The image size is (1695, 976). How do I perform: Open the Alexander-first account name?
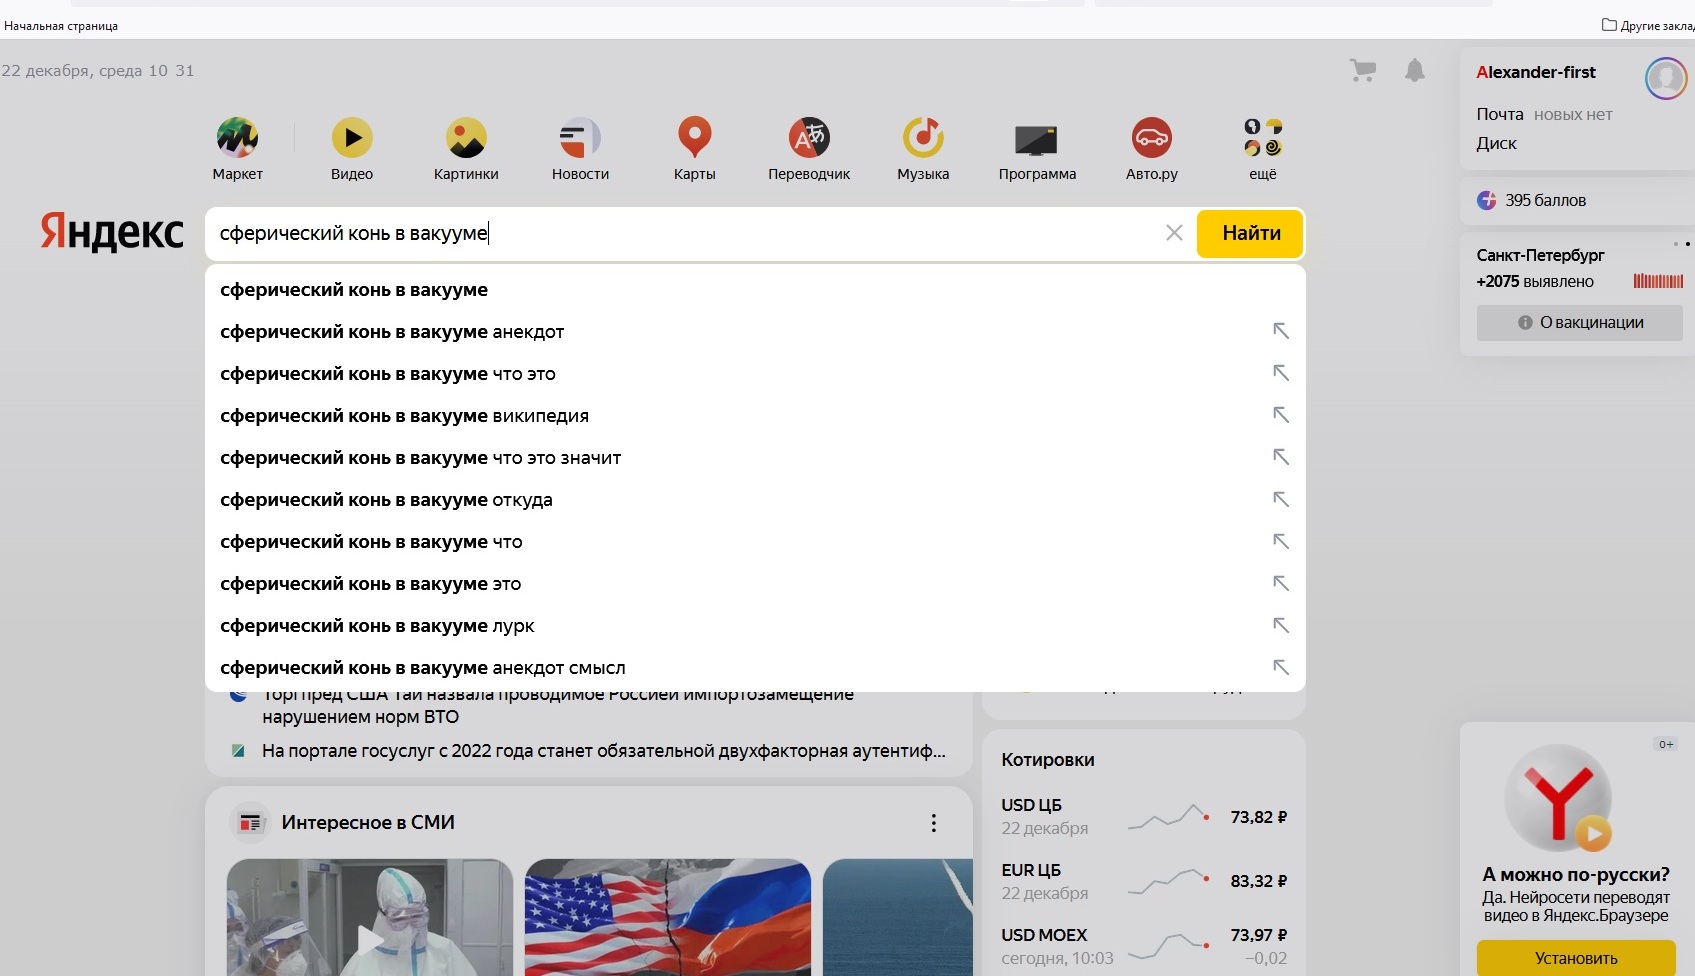pyautogui.click(x=1536, y=72)
